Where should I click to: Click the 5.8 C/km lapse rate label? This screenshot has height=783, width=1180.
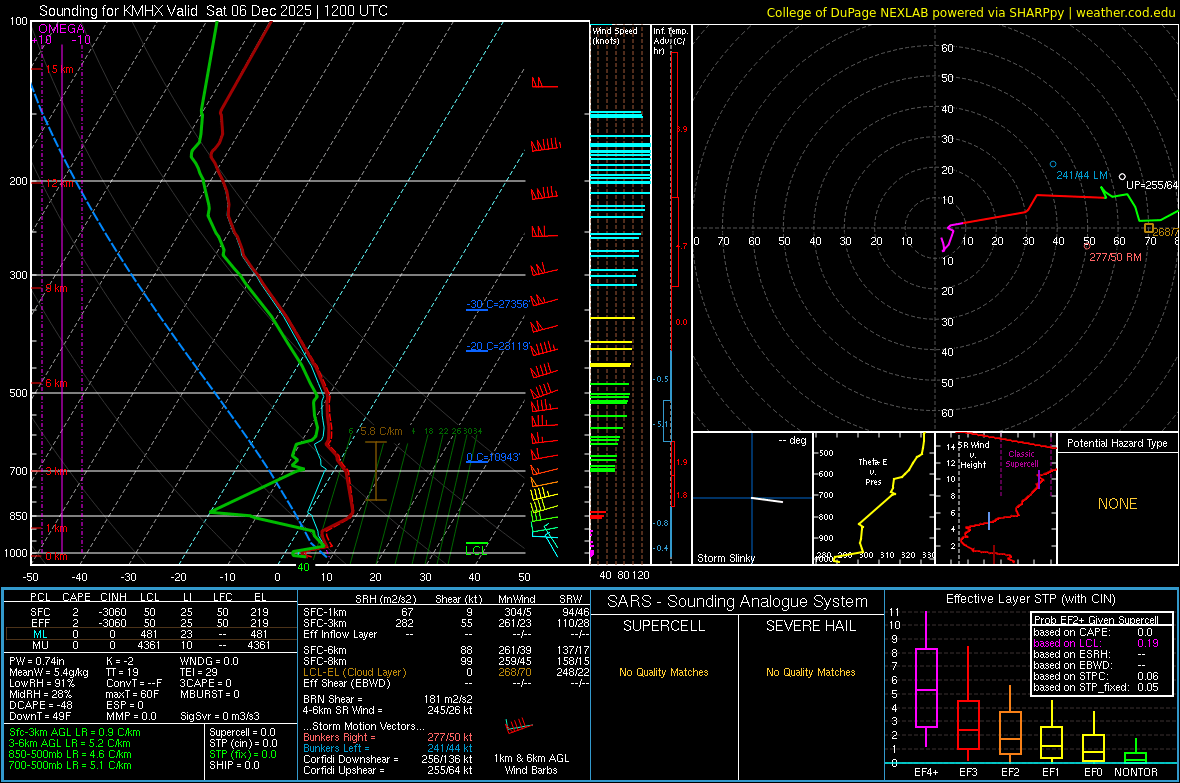point(381,431)
